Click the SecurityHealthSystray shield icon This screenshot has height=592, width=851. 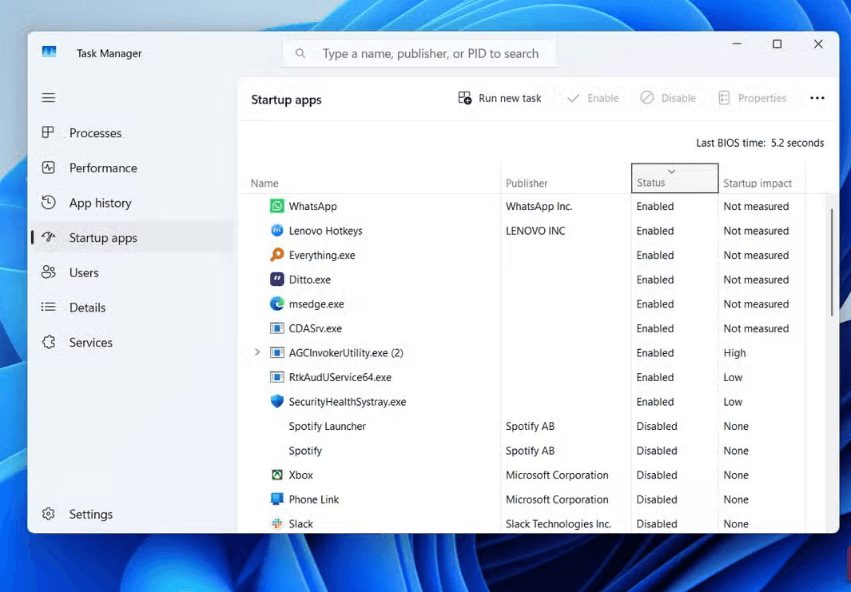click(277, 402)
